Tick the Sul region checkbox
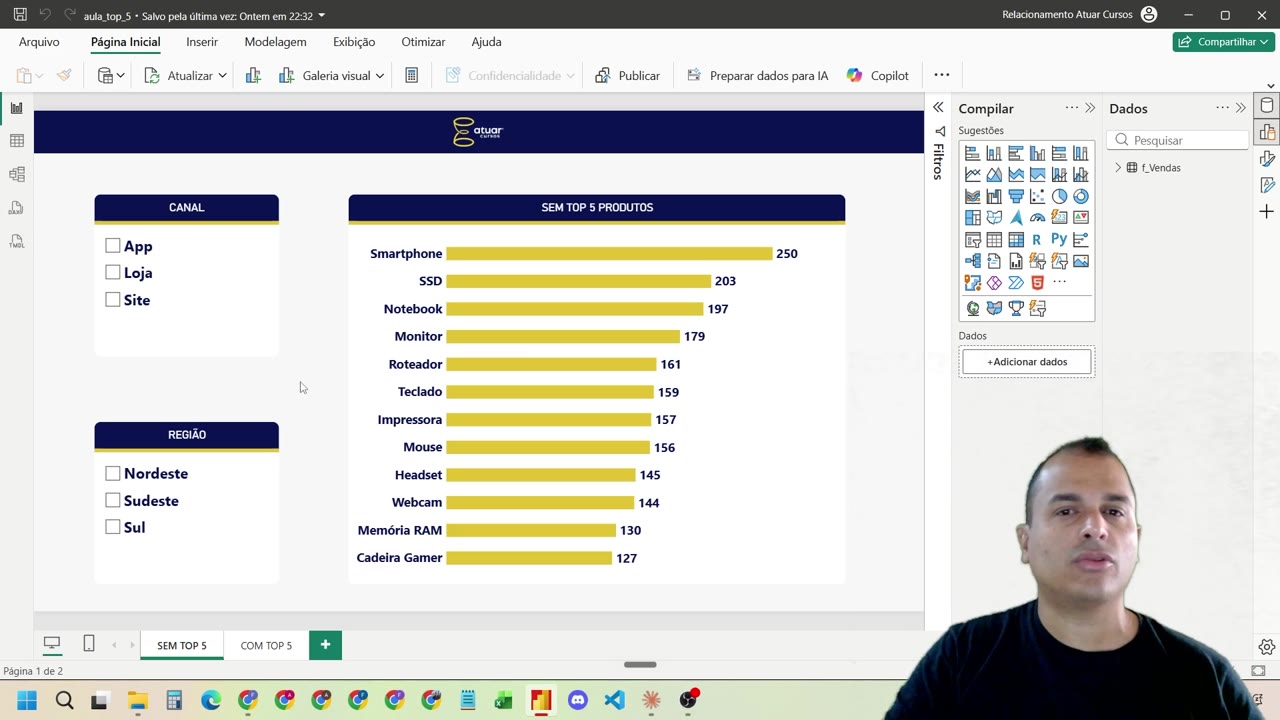Viewport: 1280px width, 720px height. [x=113, y=527]
